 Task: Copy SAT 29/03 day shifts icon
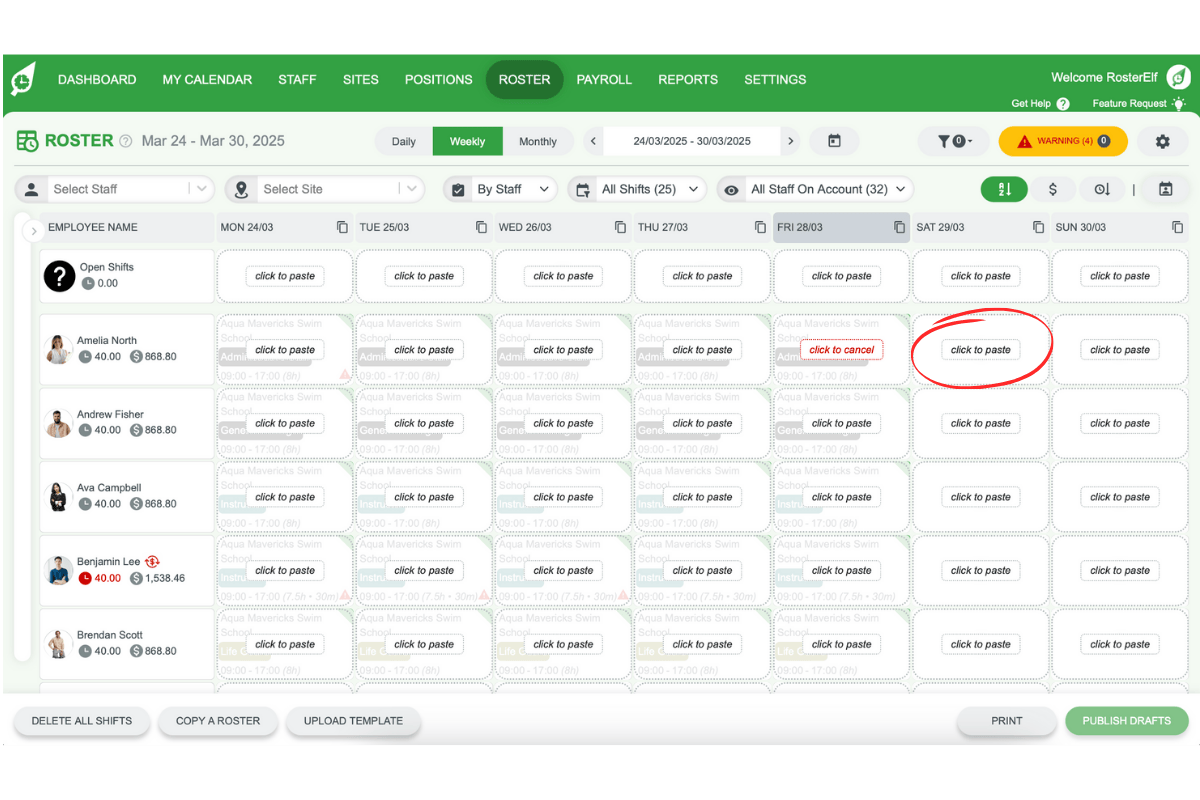(x=1038, y=227)
